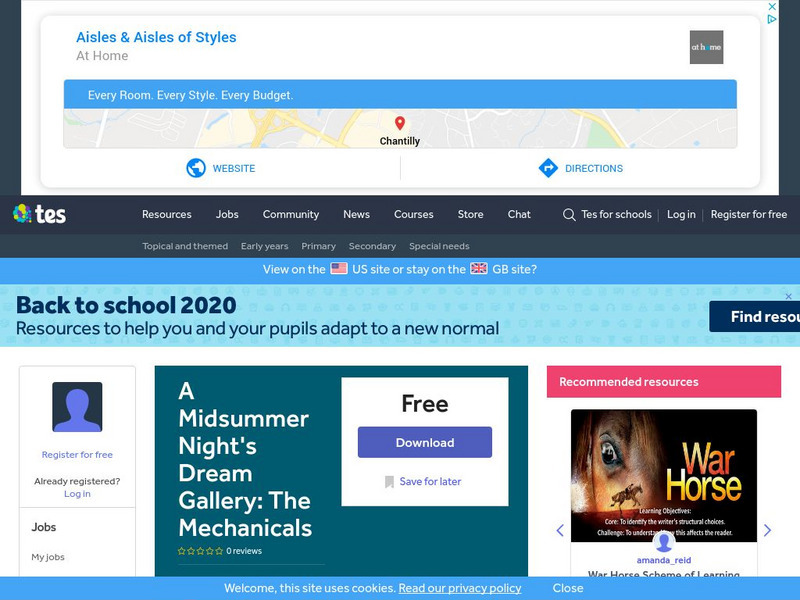Click the GB flag icon

(479, 268)
